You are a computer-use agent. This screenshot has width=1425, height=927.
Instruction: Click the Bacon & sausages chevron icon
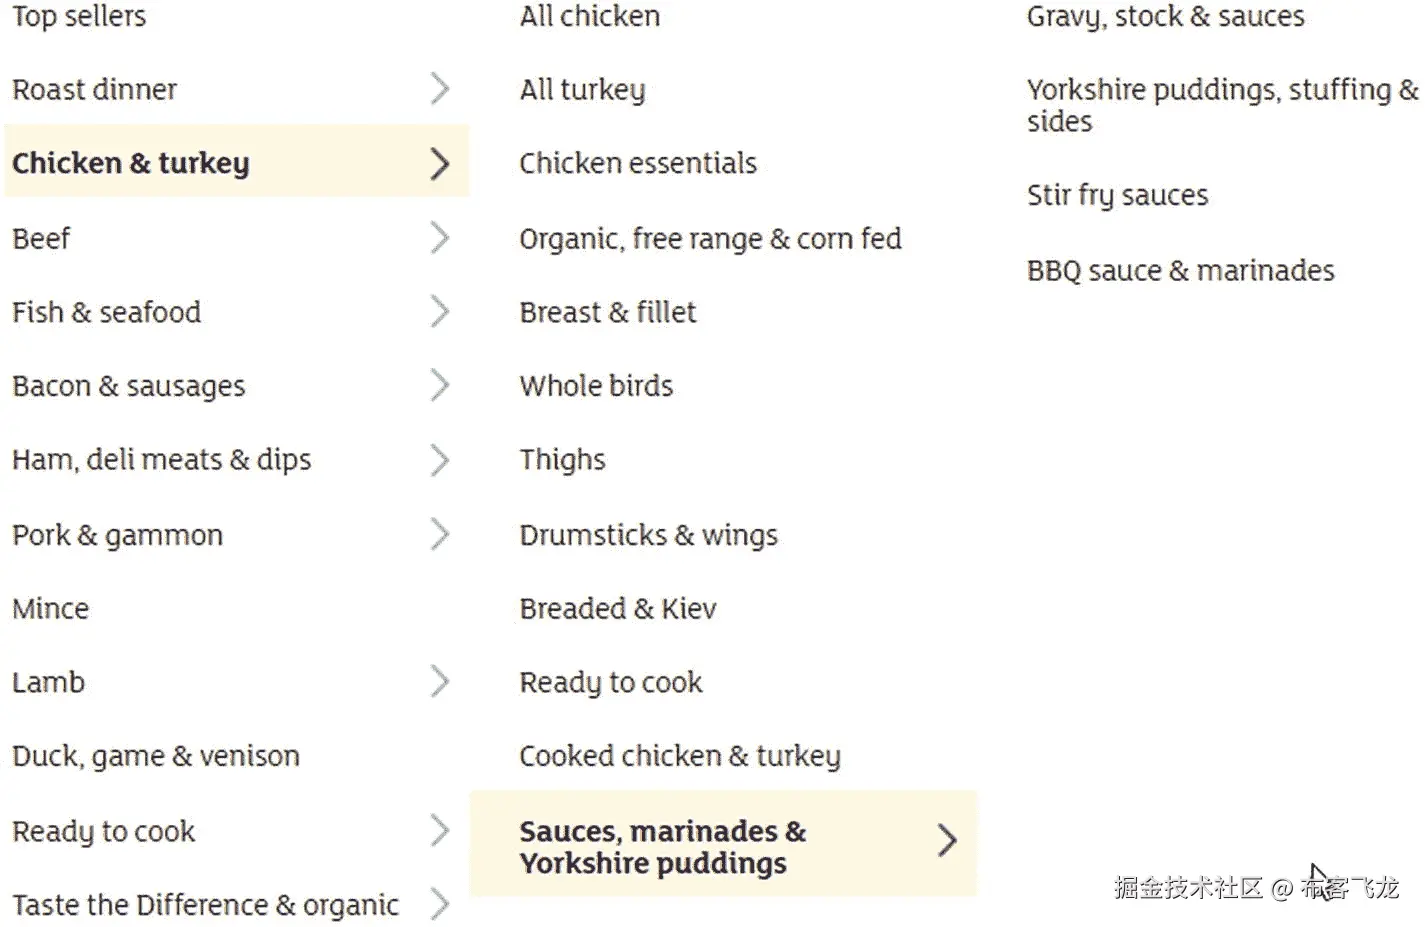point(439,385)
